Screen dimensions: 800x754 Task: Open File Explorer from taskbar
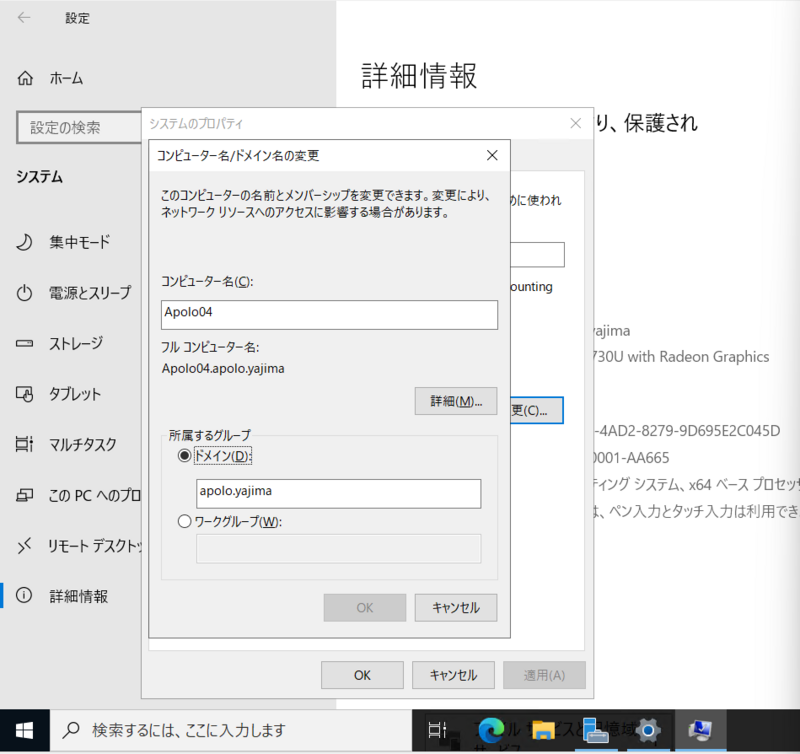[x=543, y=731]
